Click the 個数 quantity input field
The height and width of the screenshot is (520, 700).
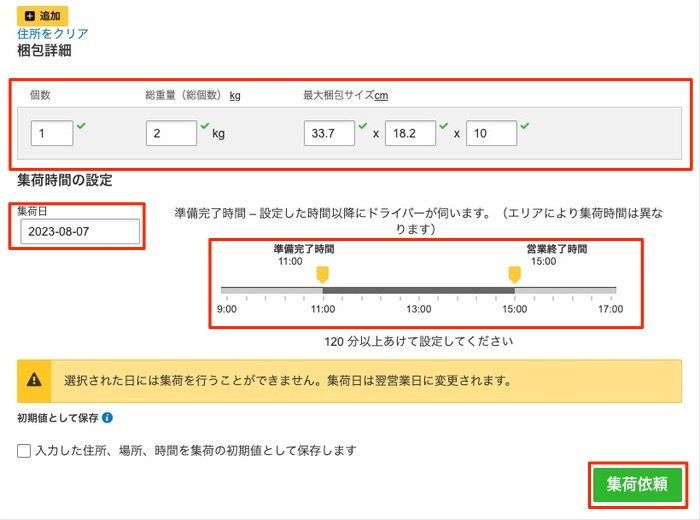[51, 133]
